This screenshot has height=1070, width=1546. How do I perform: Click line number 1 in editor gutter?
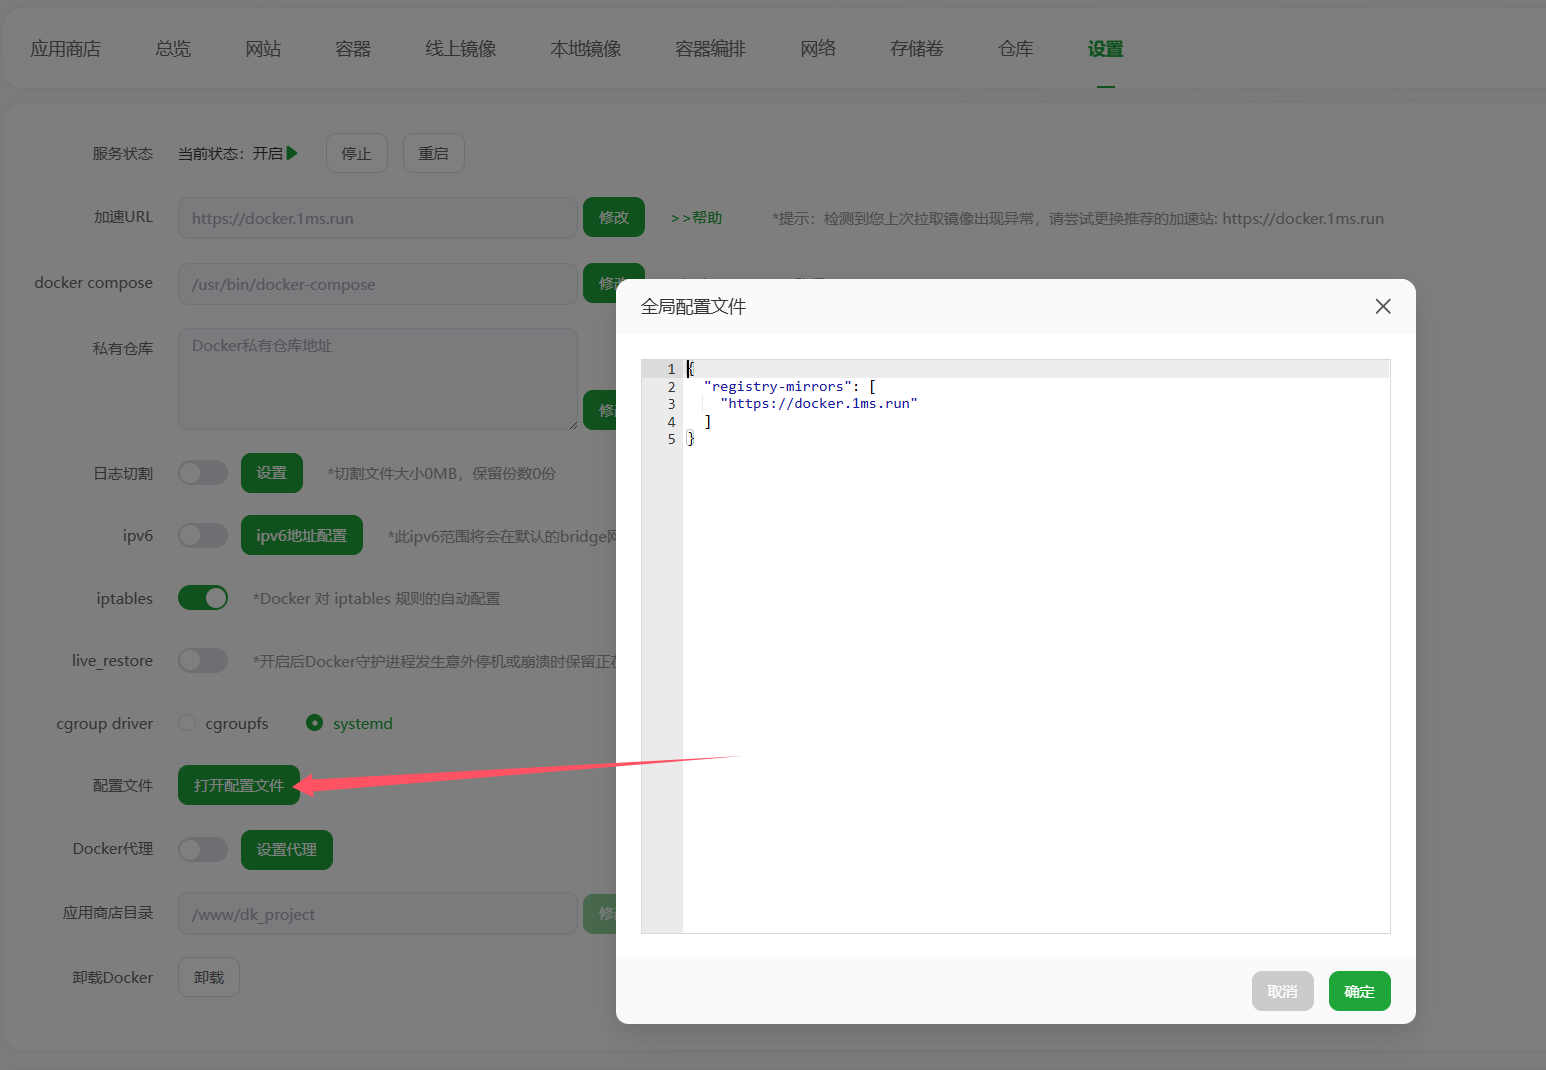coord(671,369)
